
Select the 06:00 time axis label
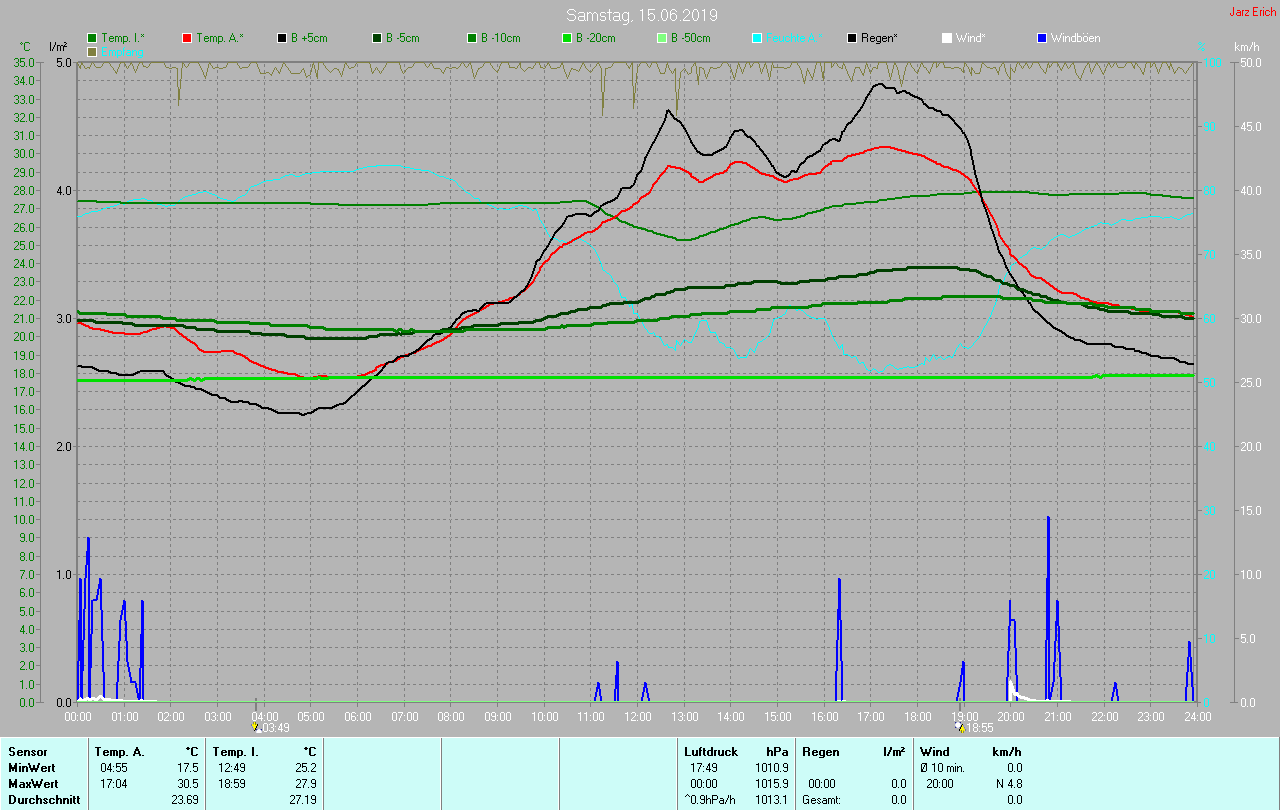[x=358, y=717]
